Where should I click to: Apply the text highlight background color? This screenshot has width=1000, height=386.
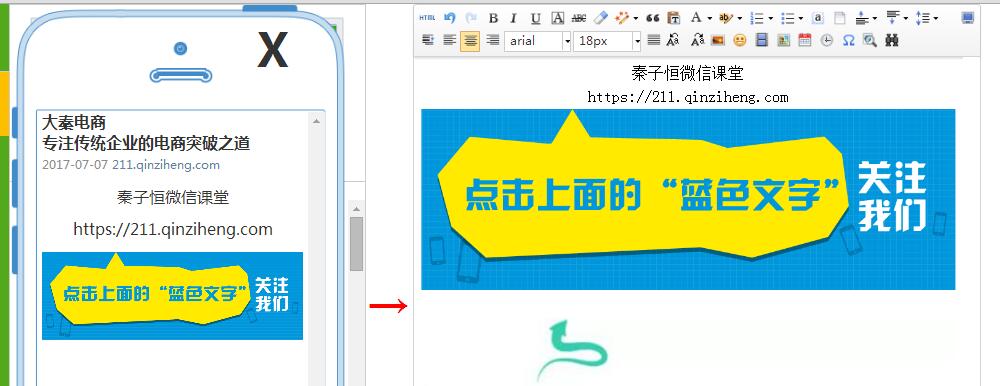click(726, 18)
